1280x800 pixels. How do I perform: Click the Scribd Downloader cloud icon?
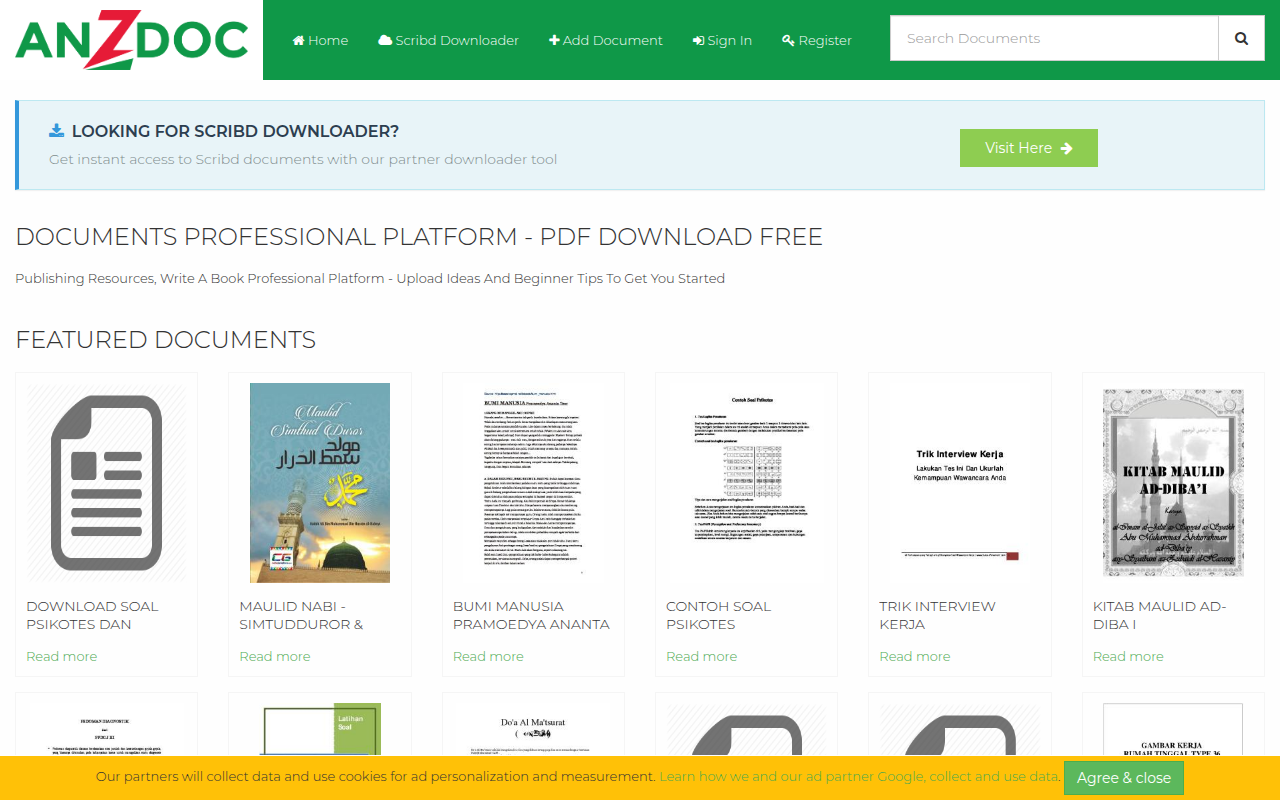[385, 40]
